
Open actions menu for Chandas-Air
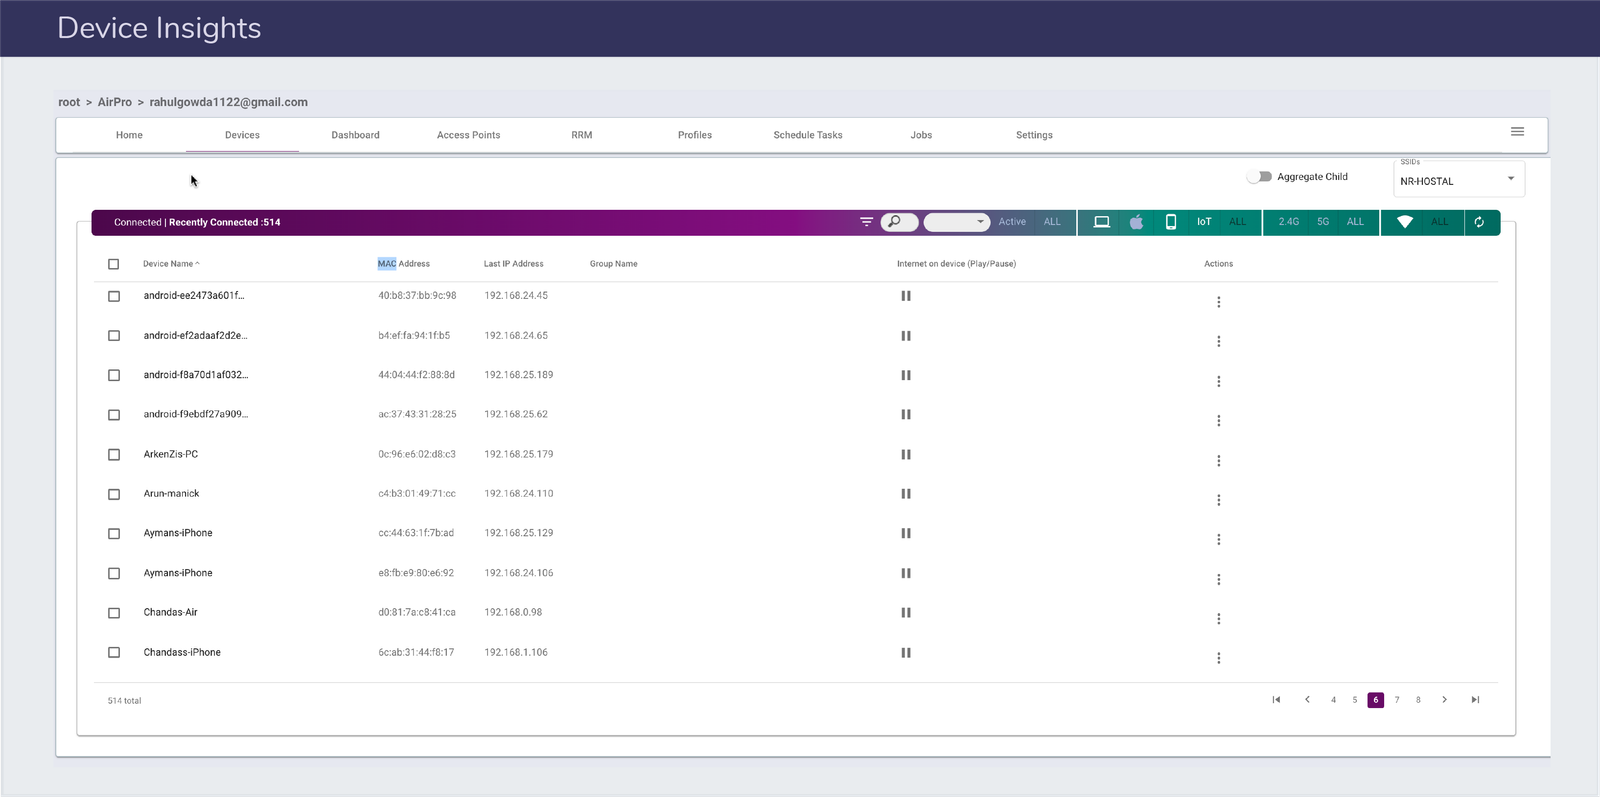pos(1218,619)
